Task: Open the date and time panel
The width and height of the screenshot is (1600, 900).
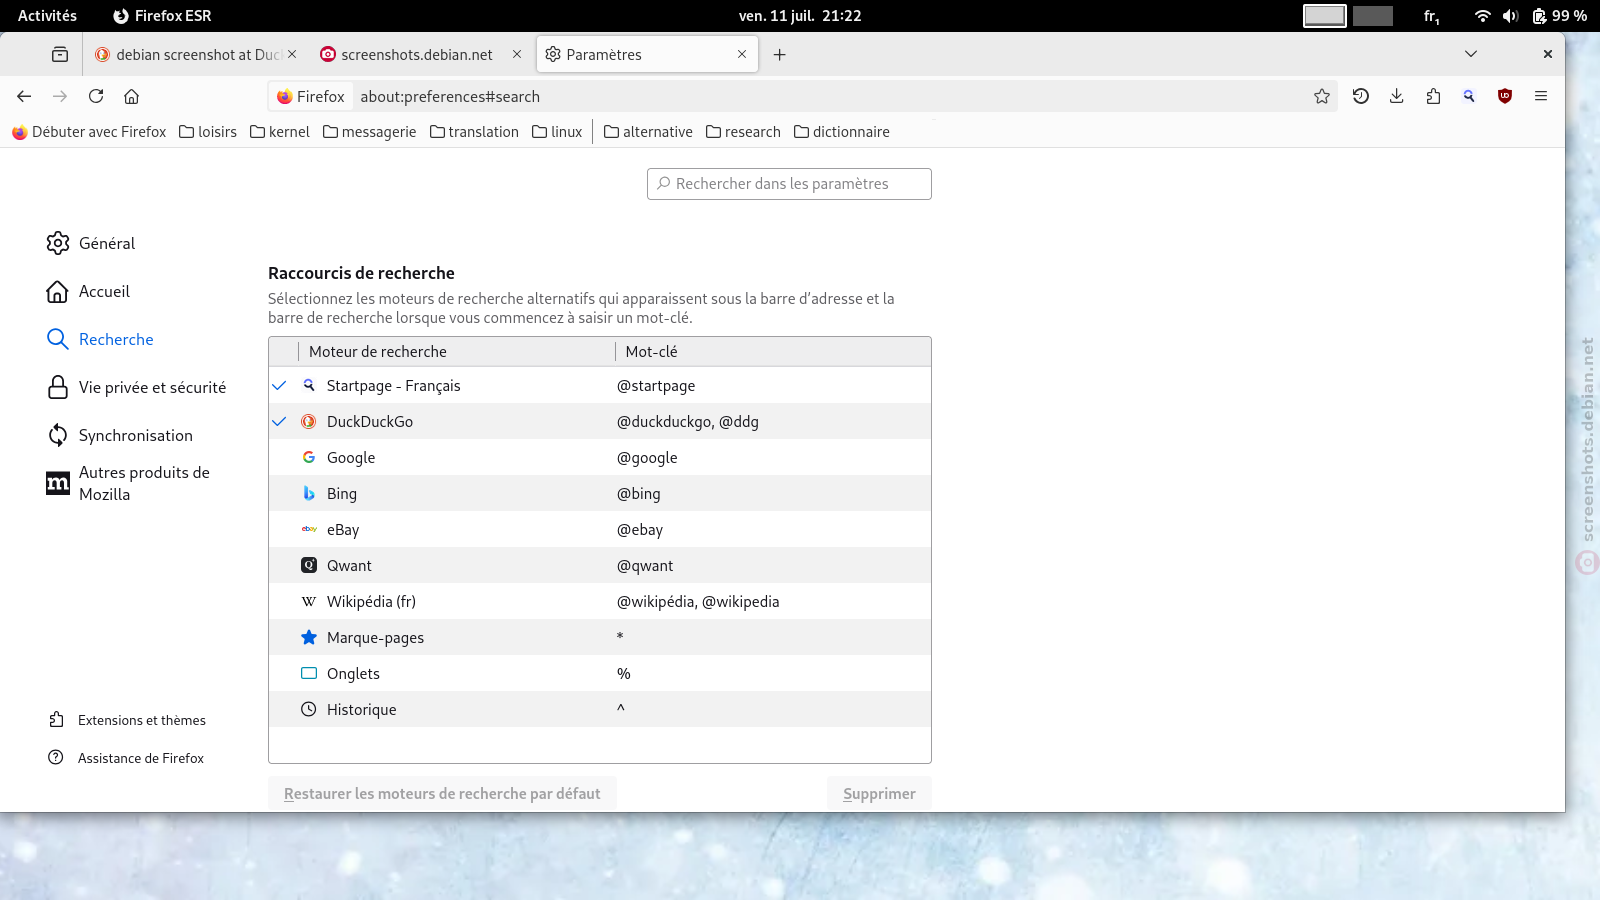Action: (x=800, y=16)
